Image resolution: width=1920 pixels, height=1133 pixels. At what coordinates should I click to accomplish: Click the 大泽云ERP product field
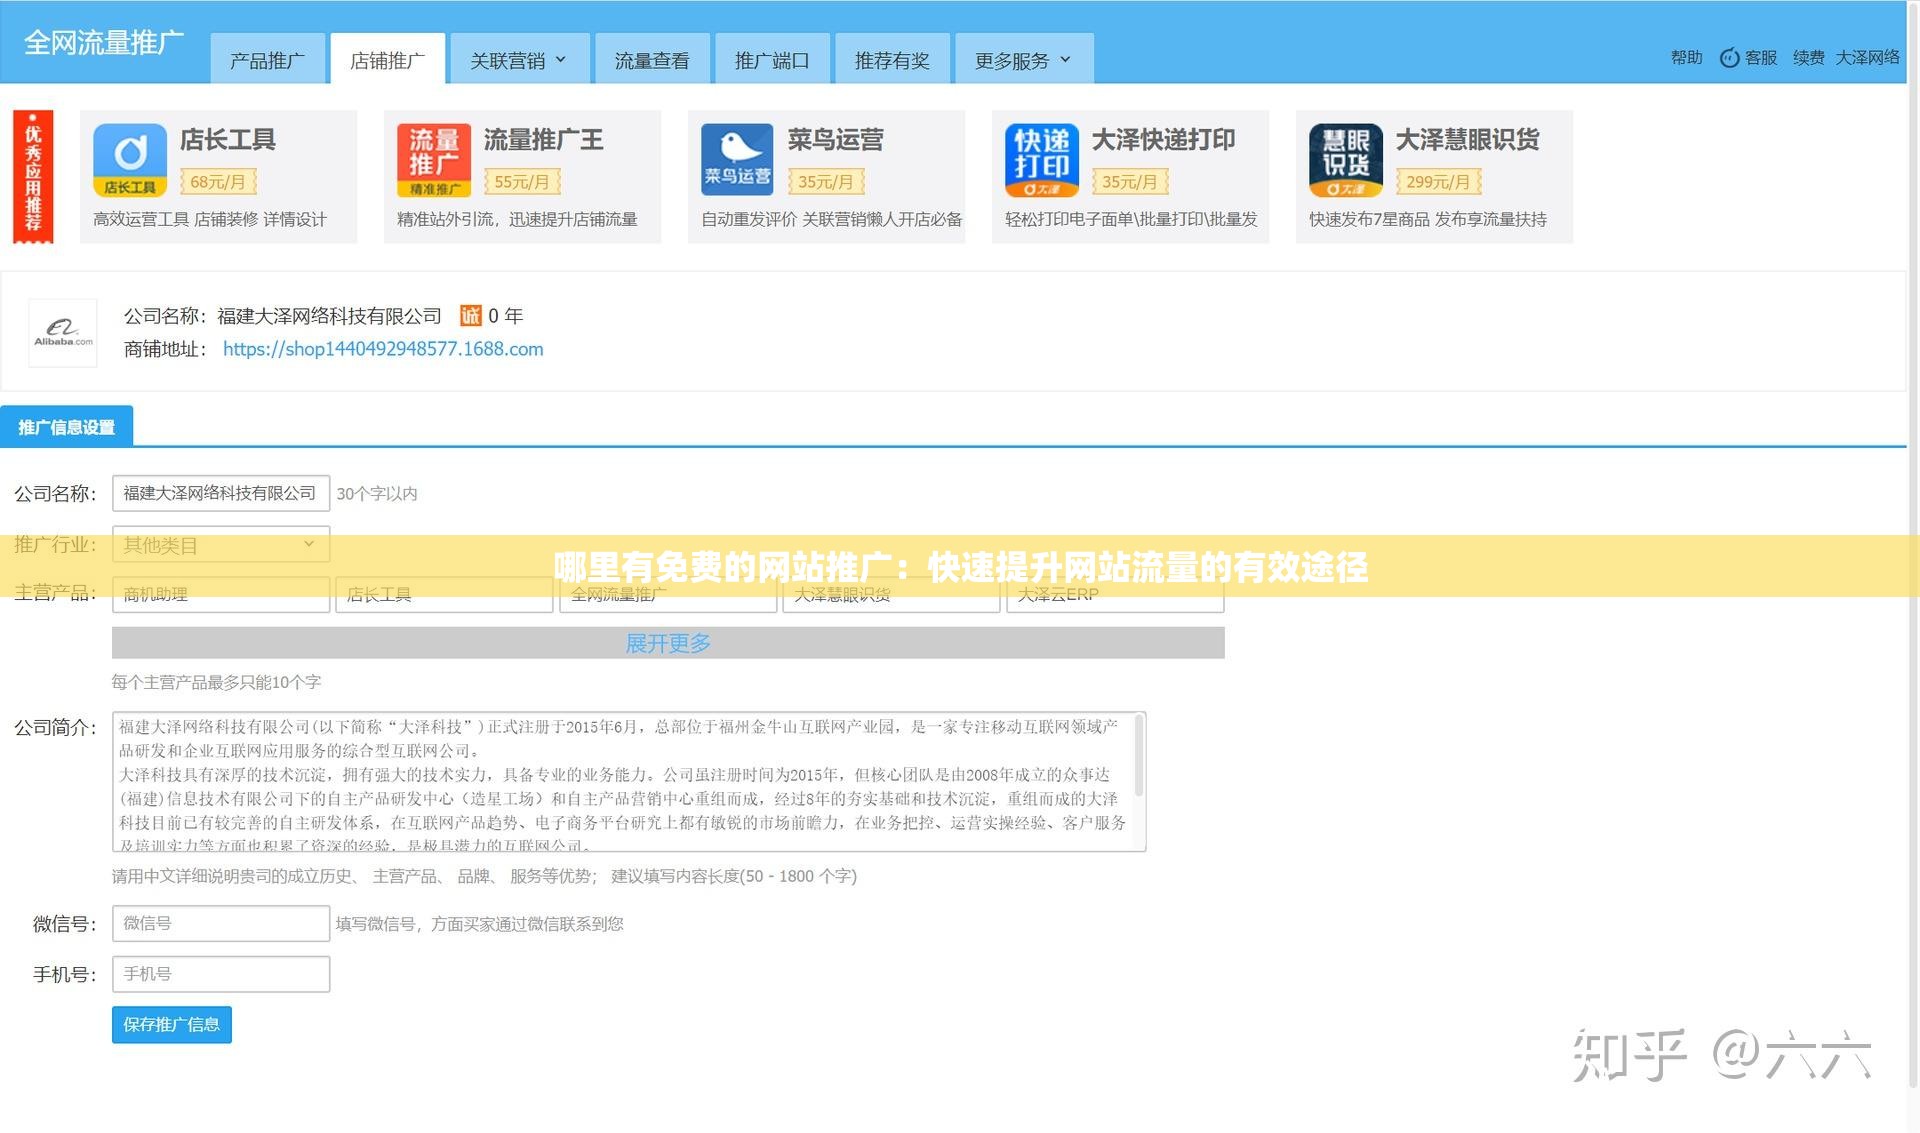(1115, 594)
